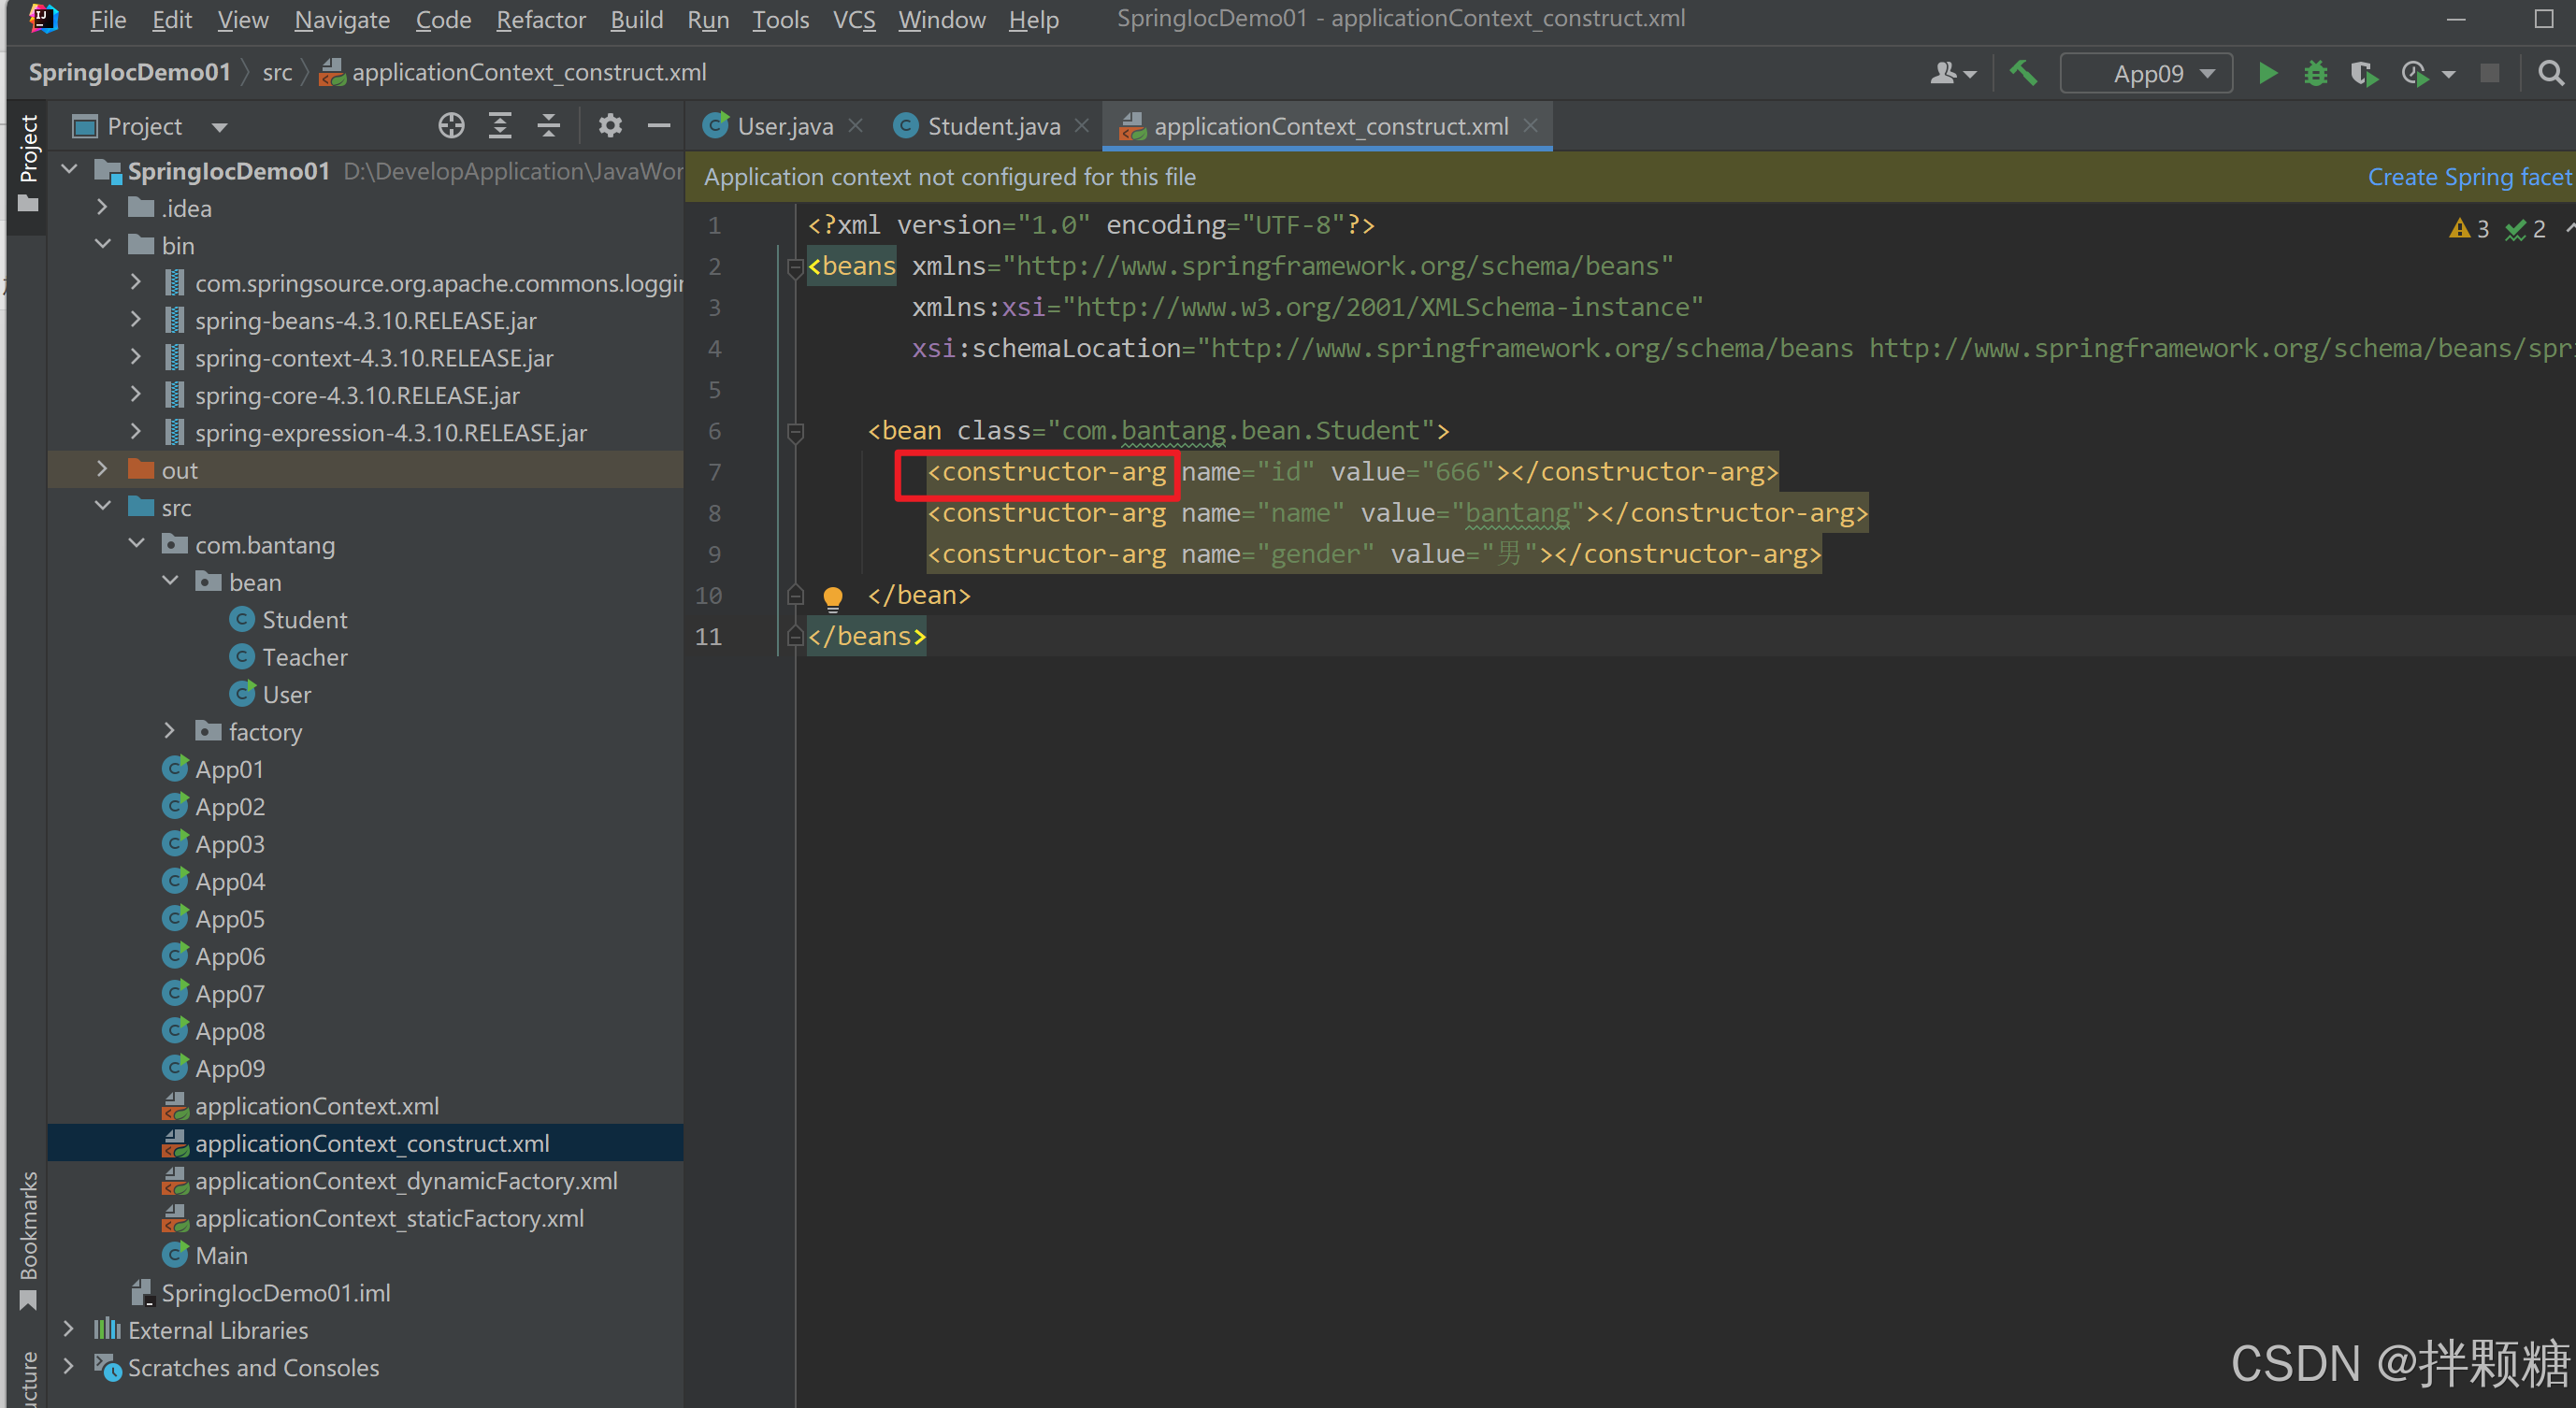The height and width of the screenshot is (1408, 2576).
Task: Open the App09 run configuration dropdown
Action: point(2148,74)
